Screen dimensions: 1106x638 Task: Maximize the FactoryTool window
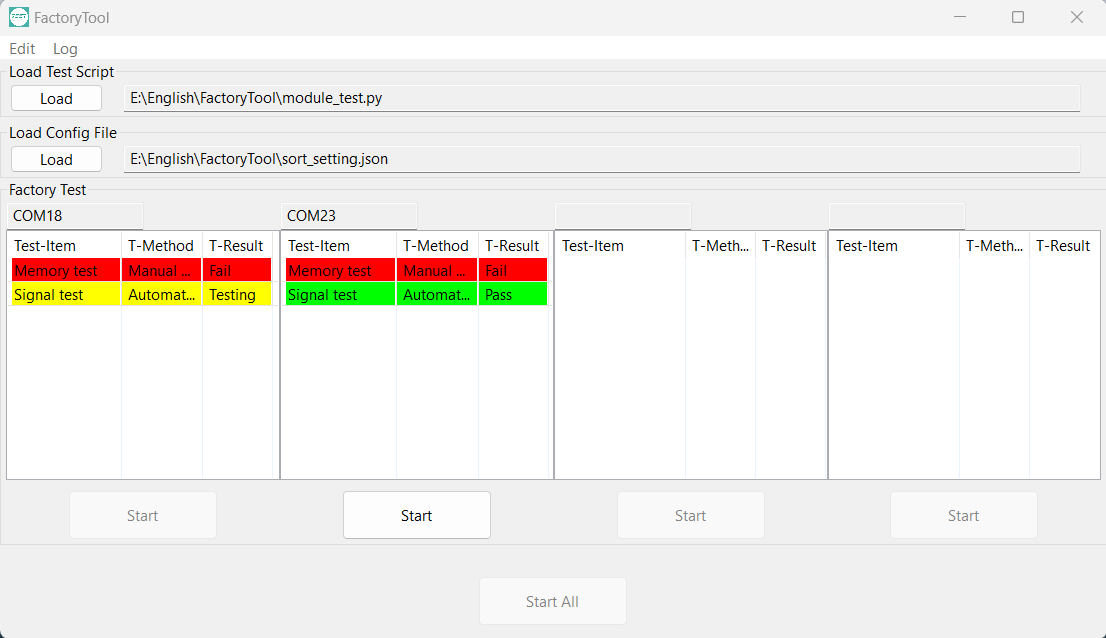pos(1018,17)
